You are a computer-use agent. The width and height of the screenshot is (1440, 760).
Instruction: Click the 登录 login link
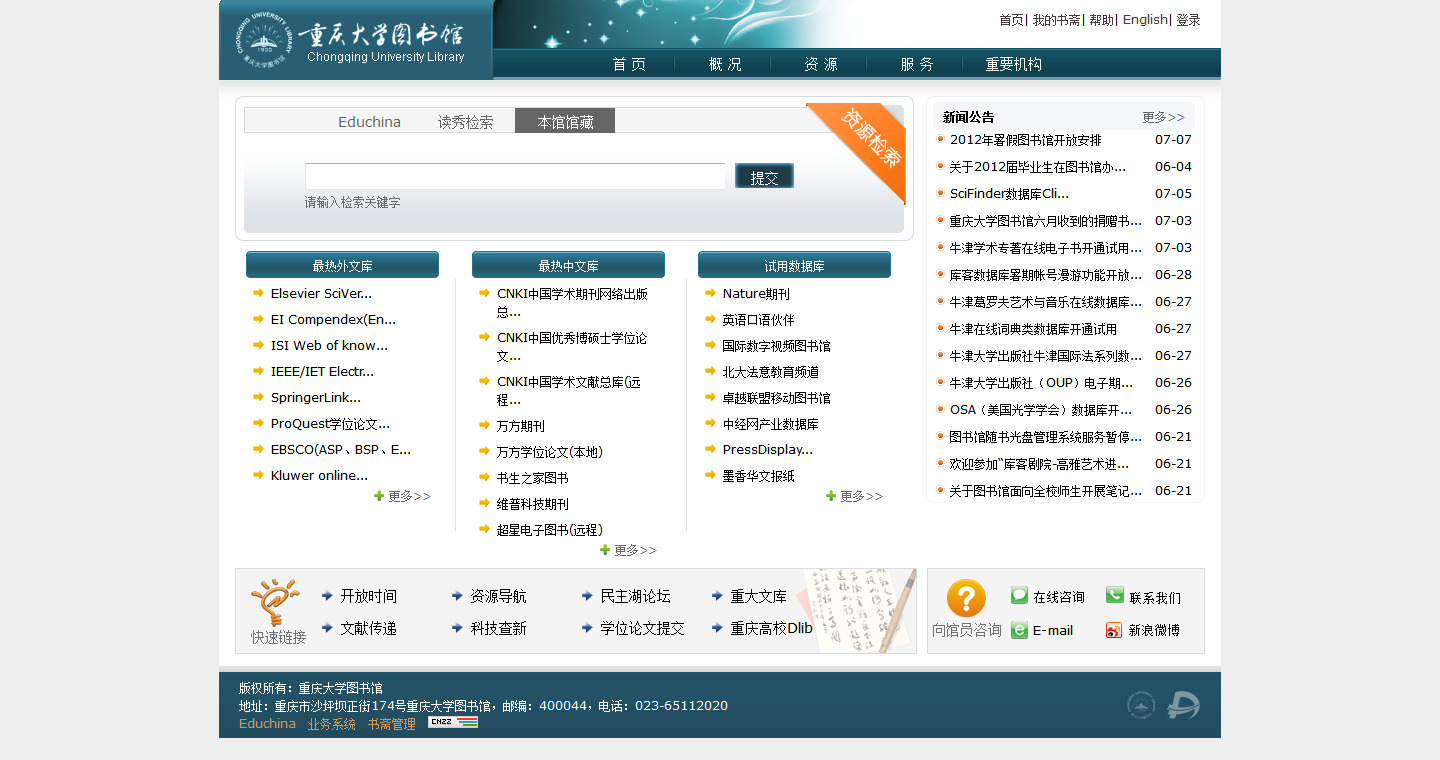(1188, 20)
